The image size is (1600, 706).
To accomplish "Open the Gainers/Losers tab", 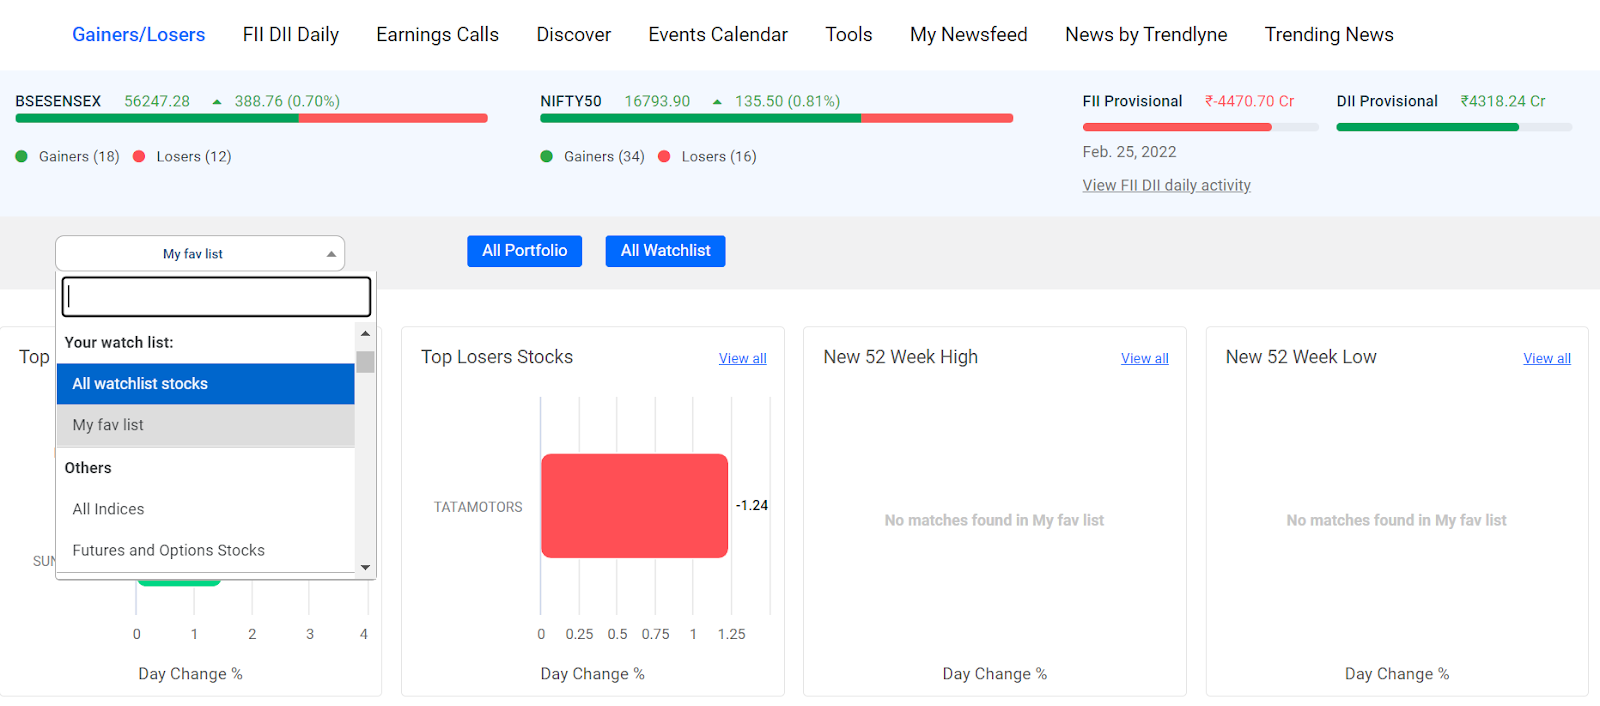I will pos(138,35).
